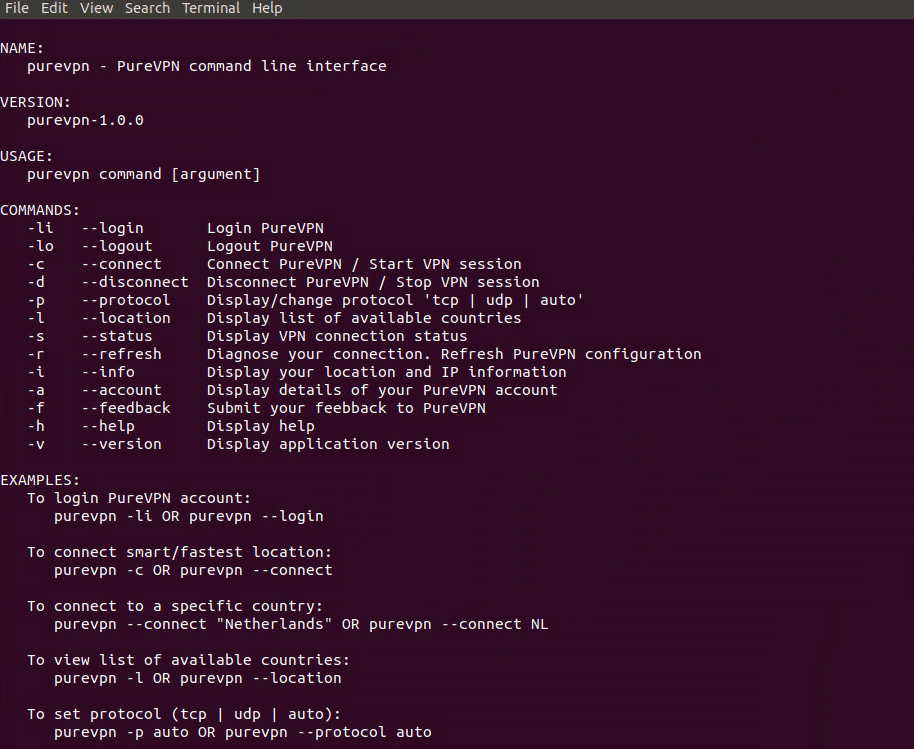Viewport: 914px width, 749px height.
Task: Click the 'USAGE:' heading text
Action: [x=26, y=157]
